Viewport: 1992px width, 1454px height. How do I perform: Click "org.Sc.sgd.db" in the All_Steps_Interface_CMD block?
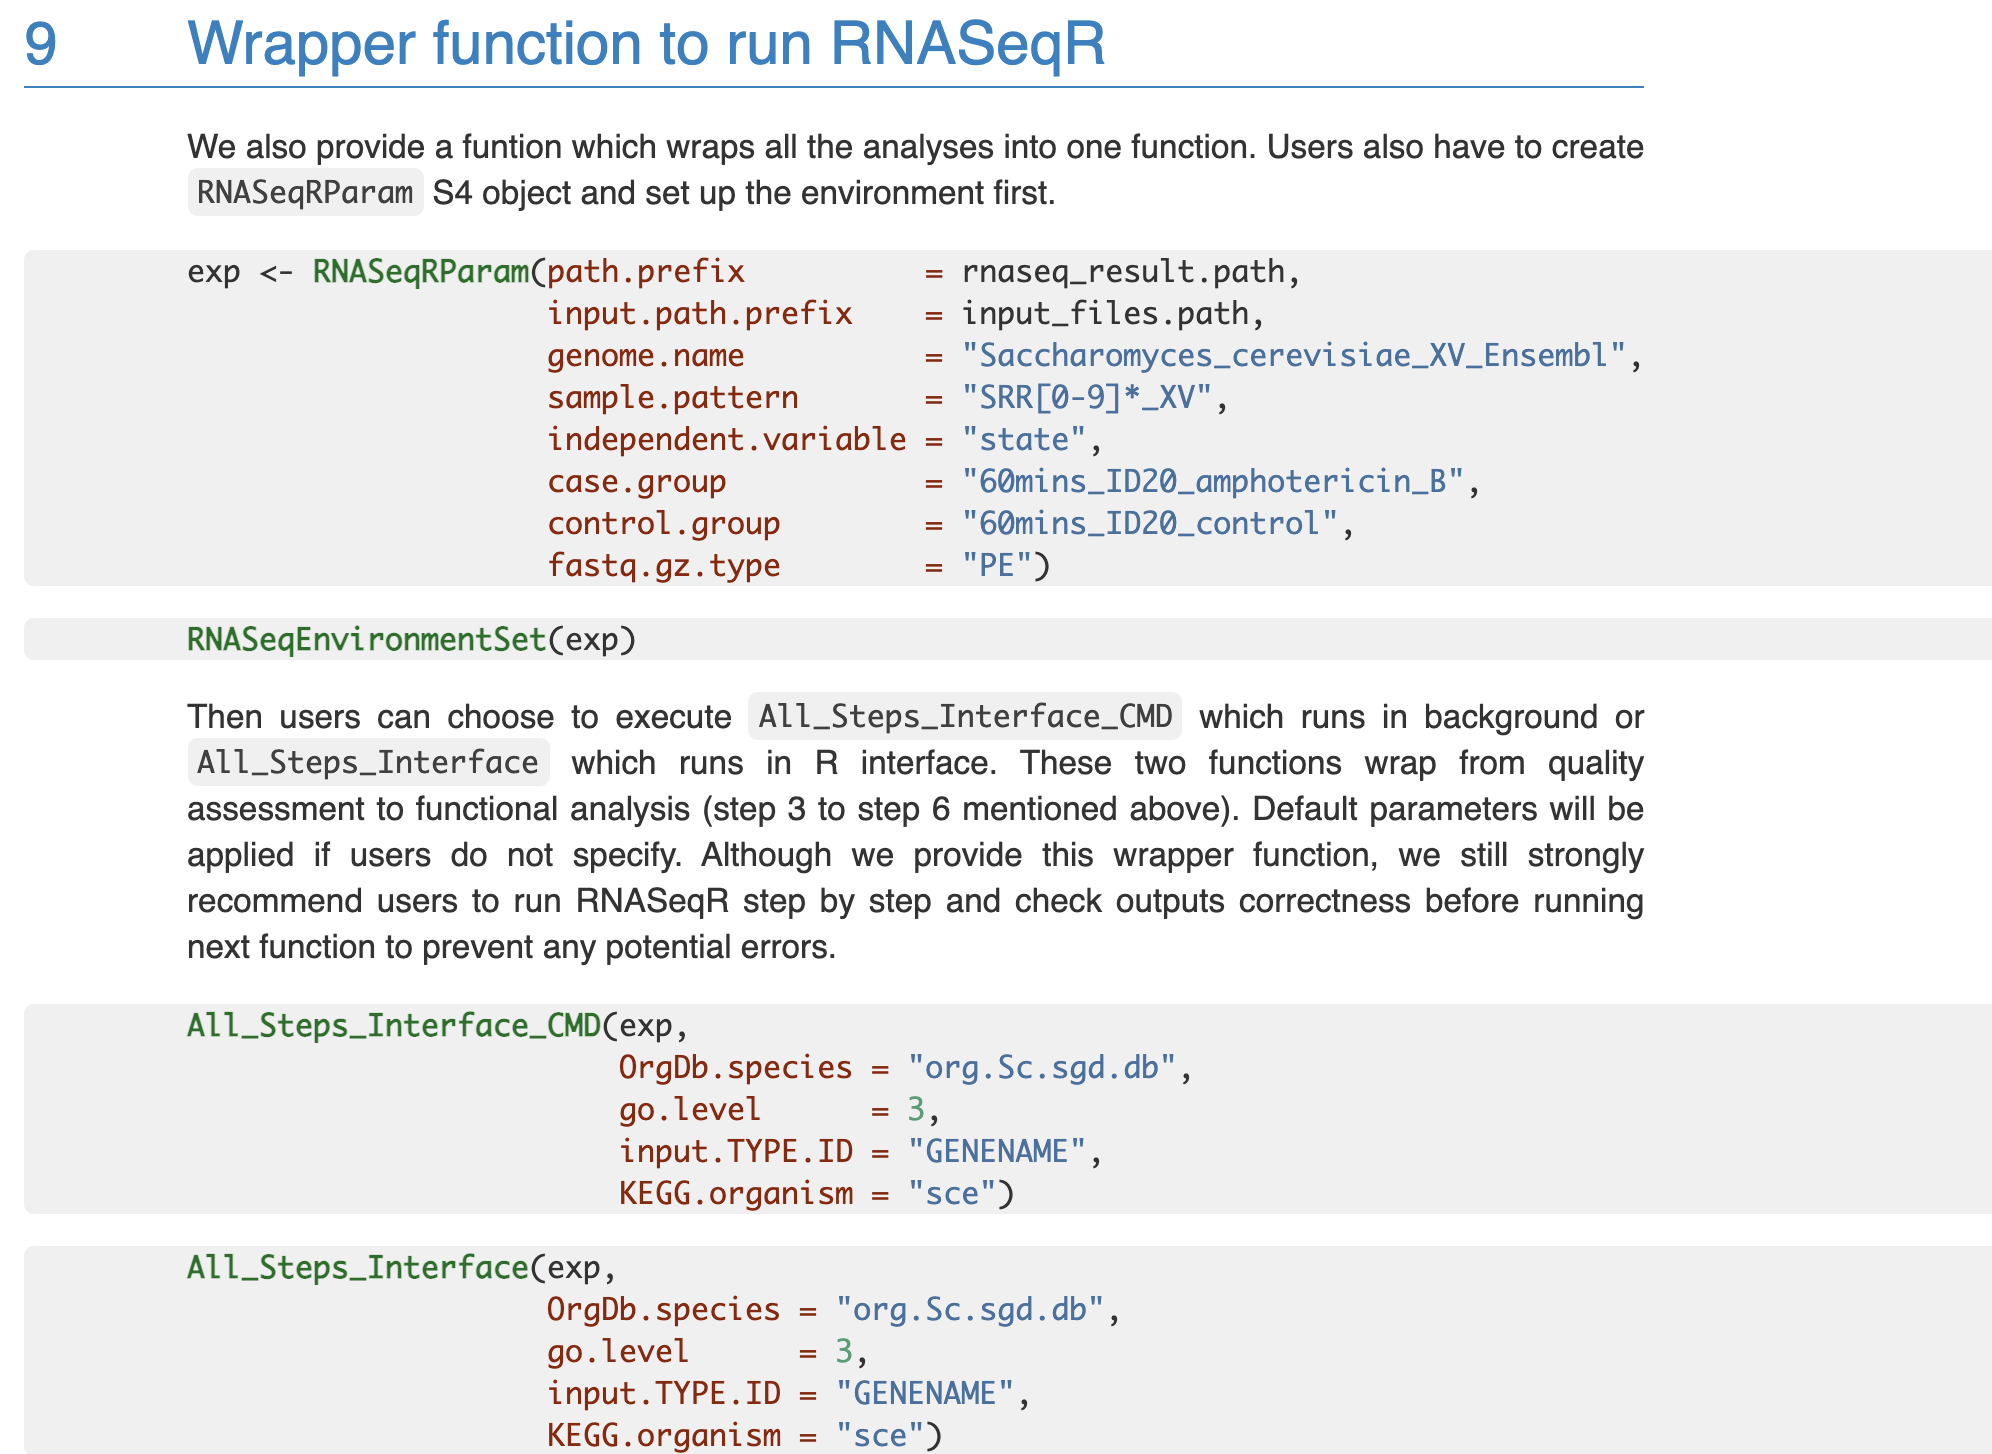[1042, 1068]
